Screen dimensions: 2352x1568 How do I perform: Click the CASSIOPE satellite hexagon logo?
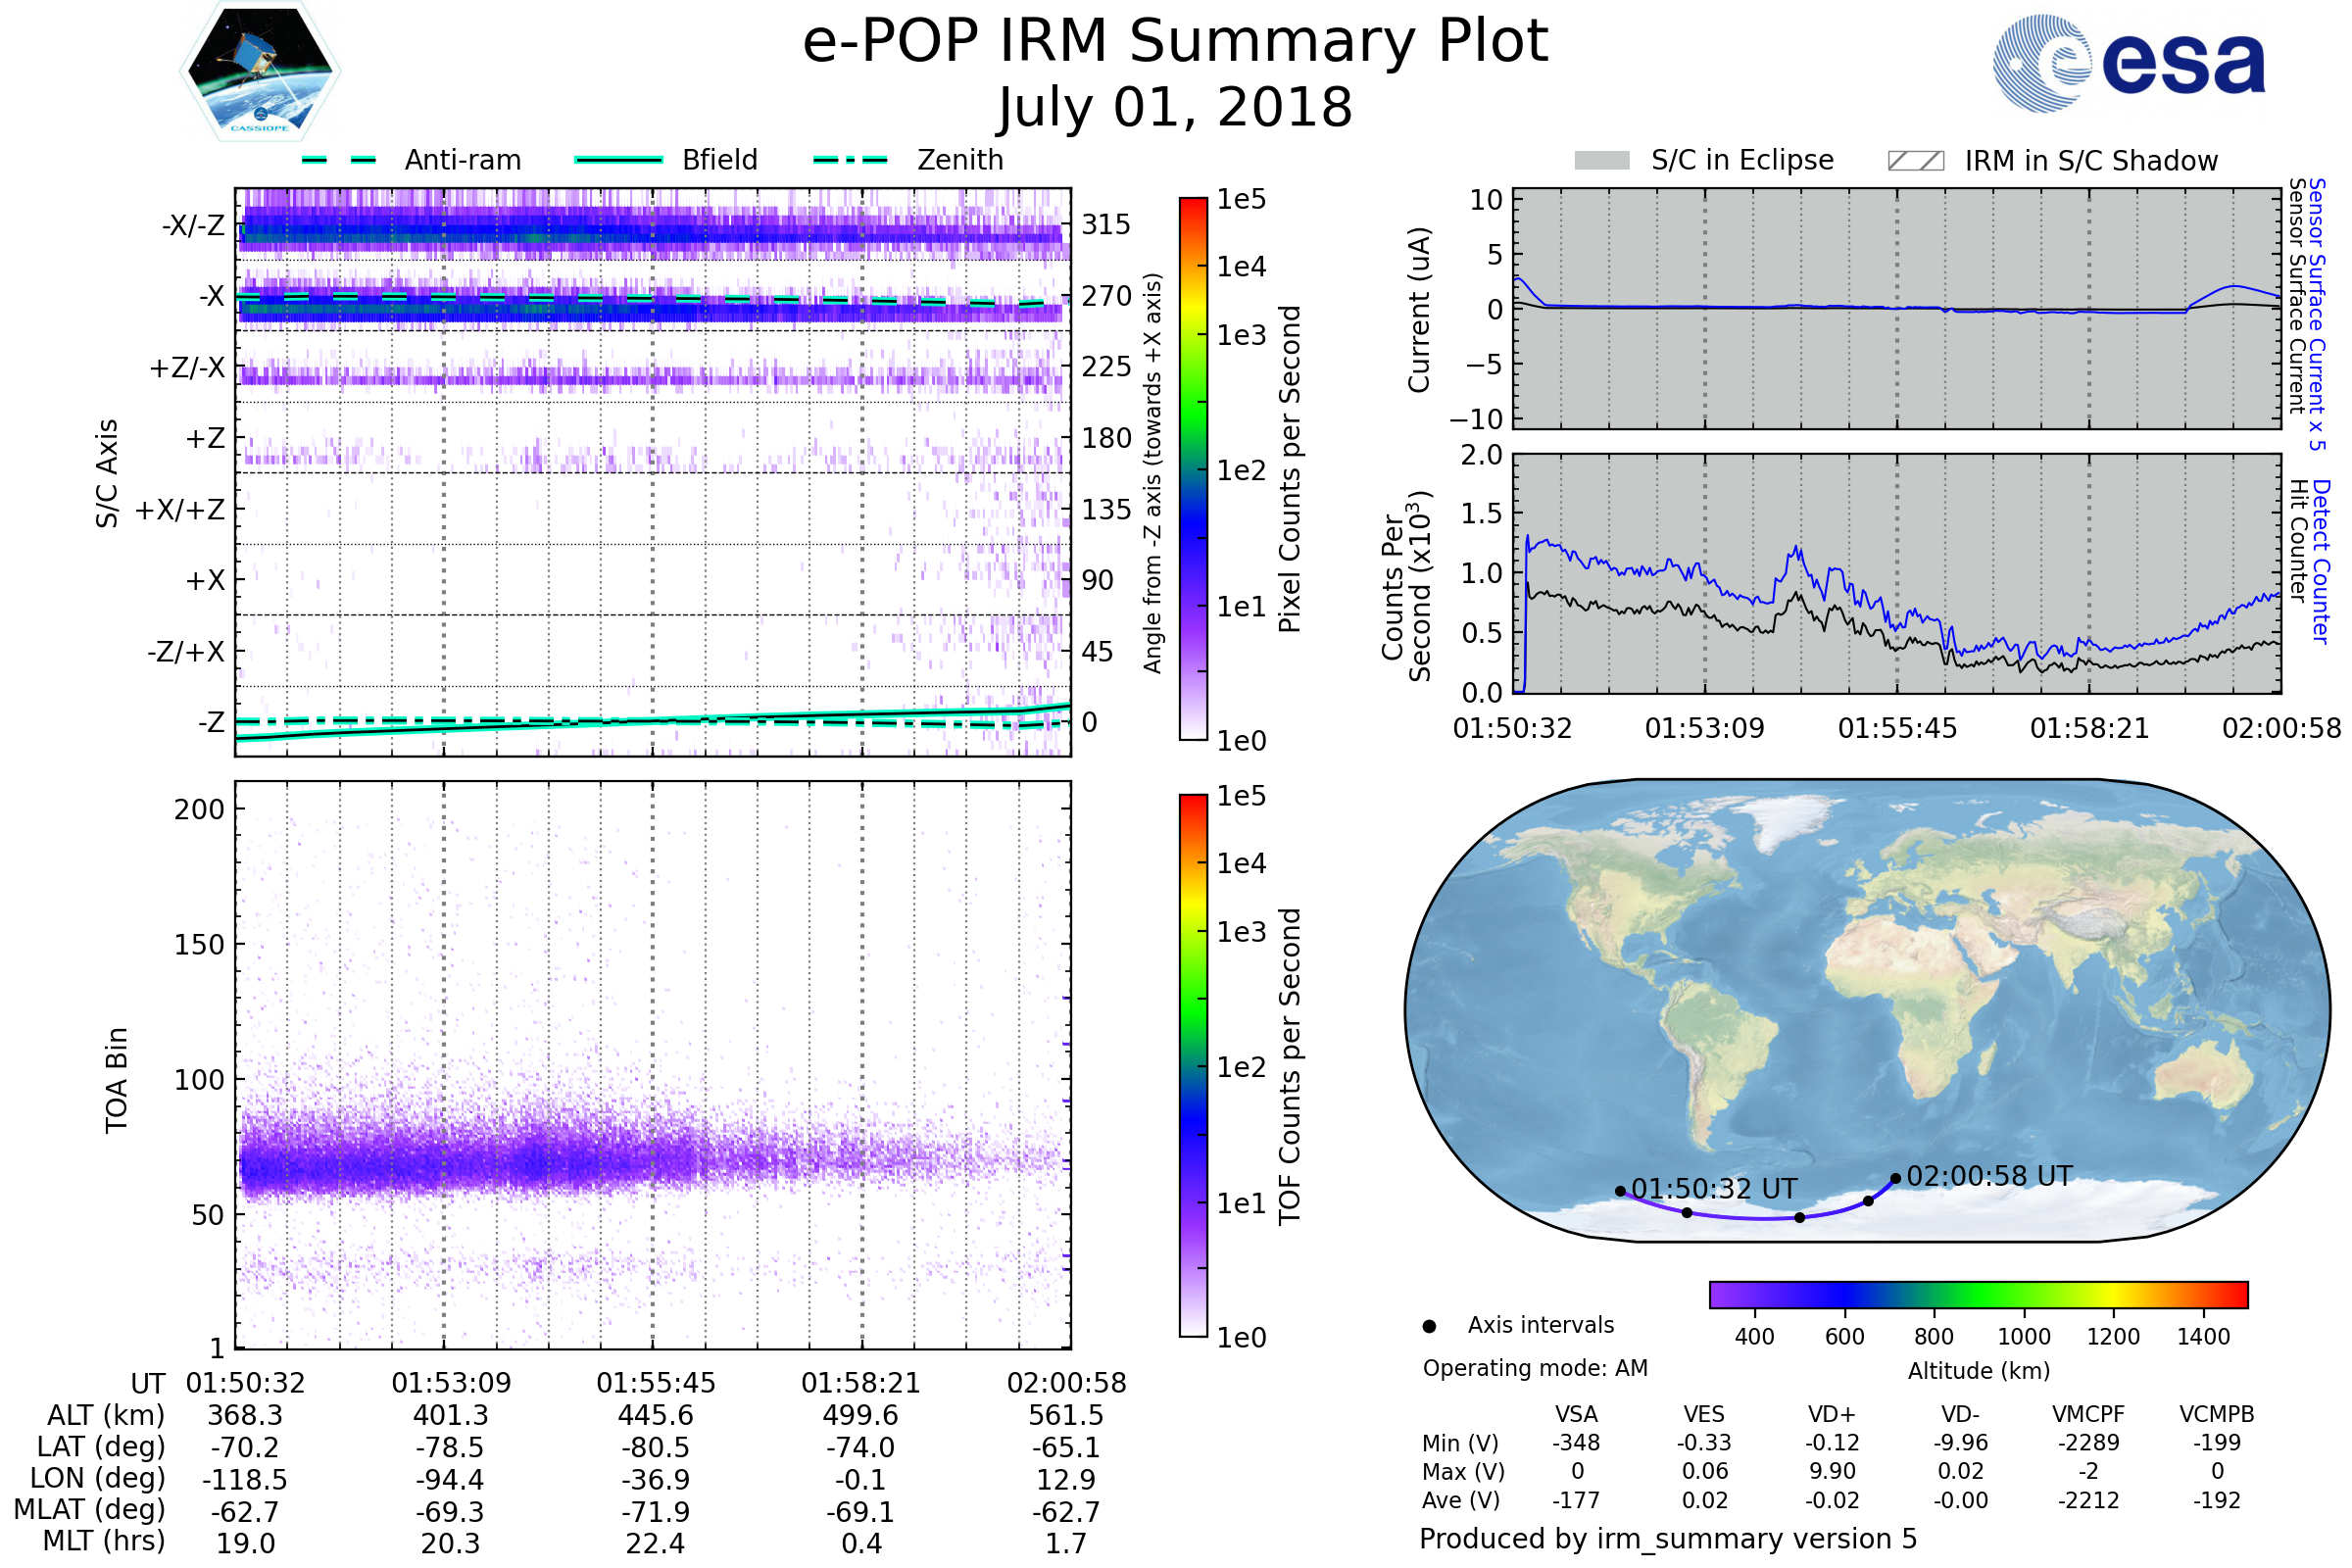tap(260, 72)
